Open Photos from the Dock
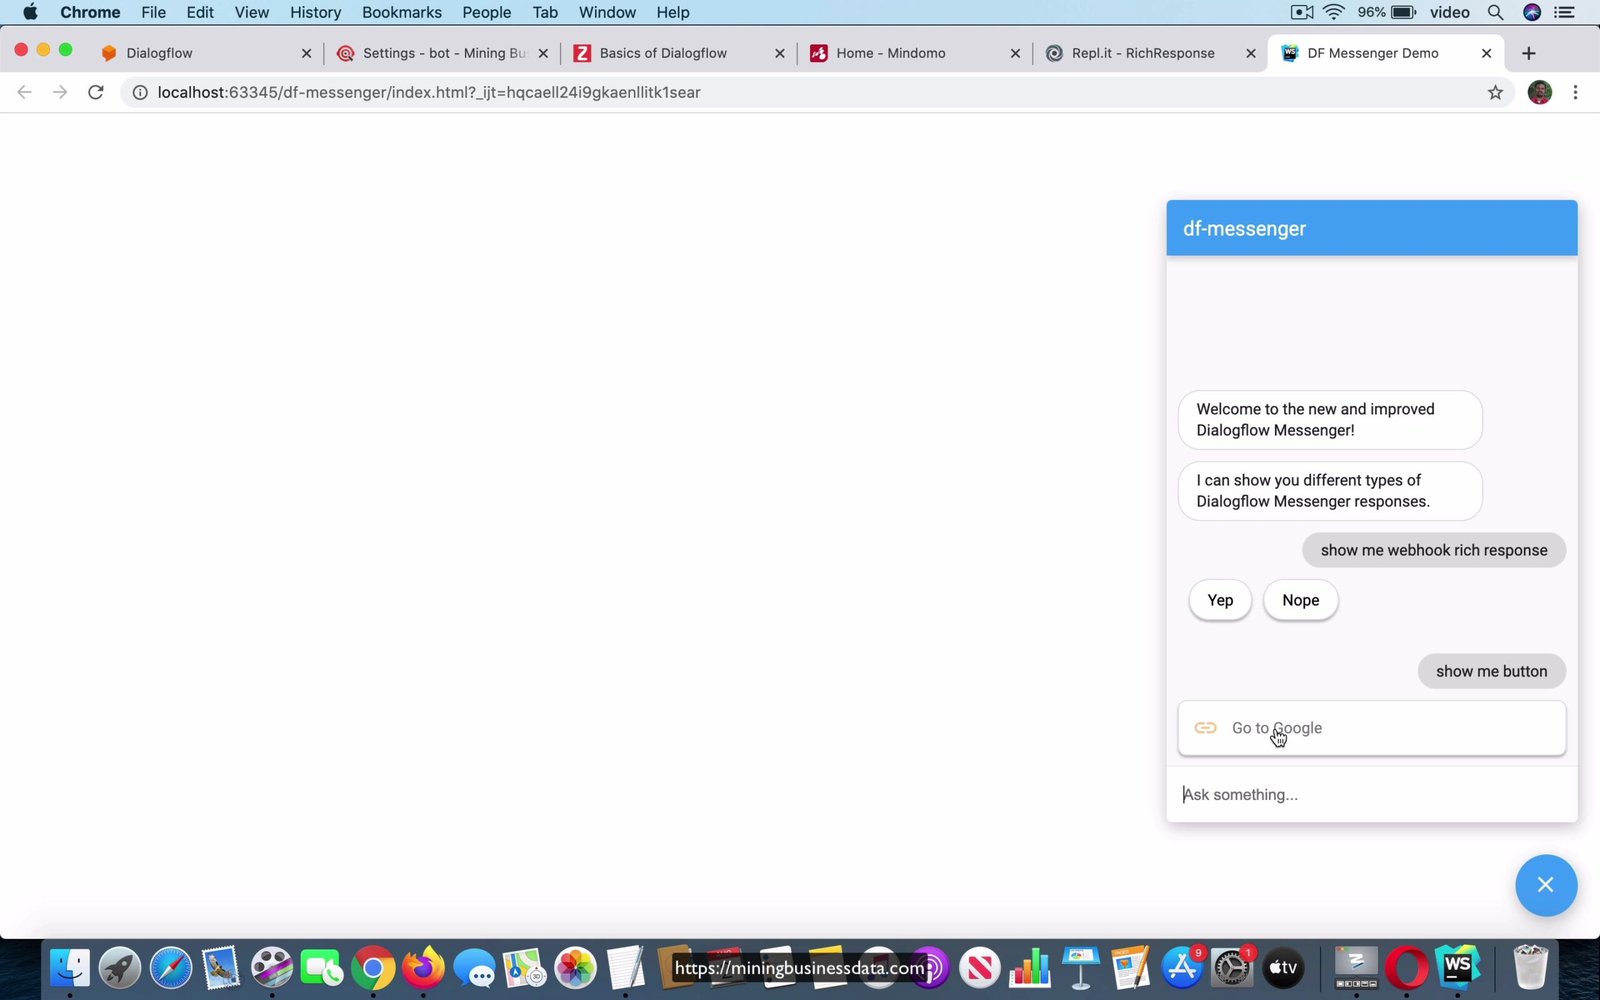The width and height of the screenshot is (1600, 1000). pyautogui.click(x=575, y=968)
